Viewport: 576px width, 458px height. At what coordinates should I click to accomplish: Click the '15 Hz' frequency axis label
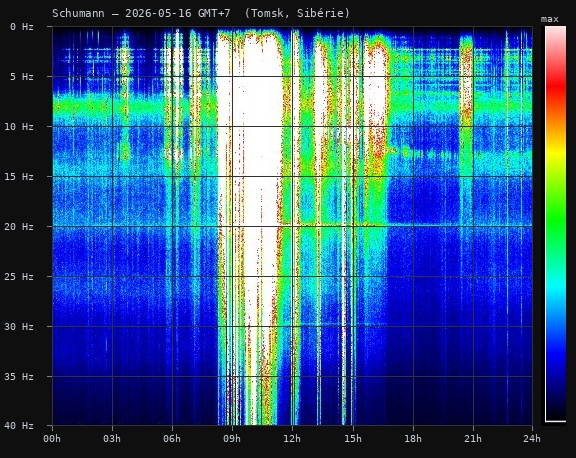[x=19, y=177]
